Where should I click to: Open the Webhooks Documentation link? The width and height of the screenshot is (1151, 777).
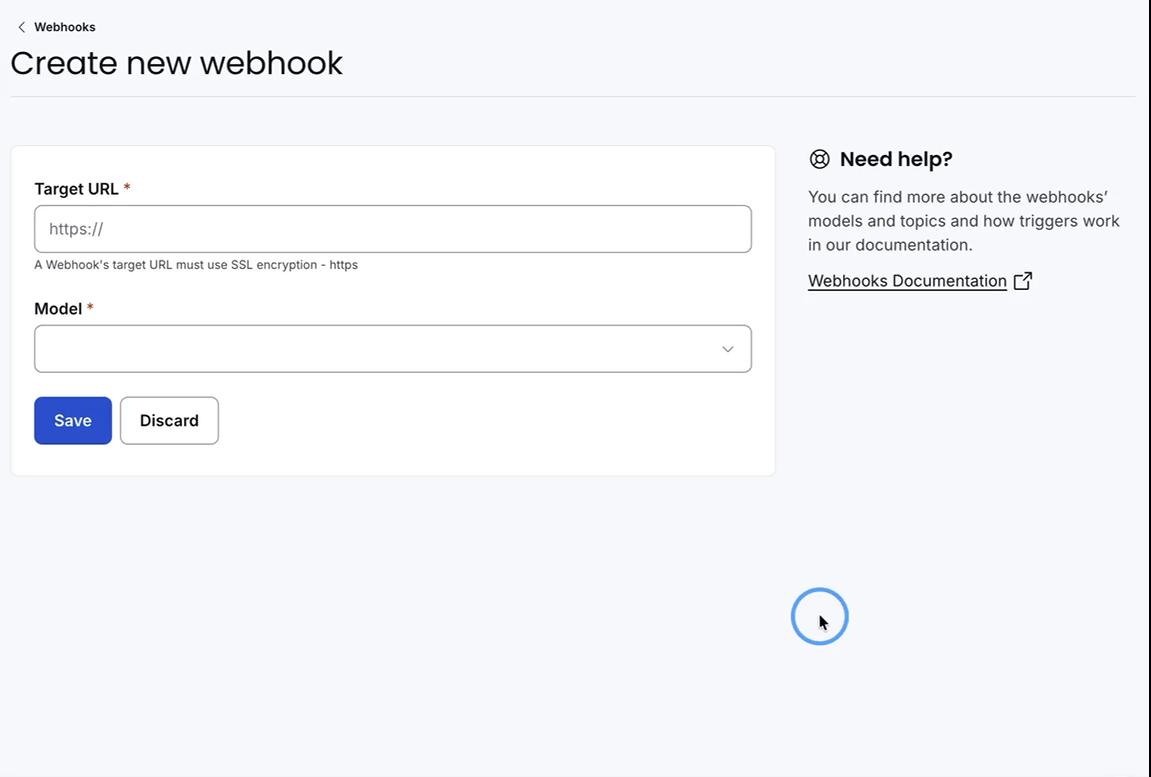907,281
